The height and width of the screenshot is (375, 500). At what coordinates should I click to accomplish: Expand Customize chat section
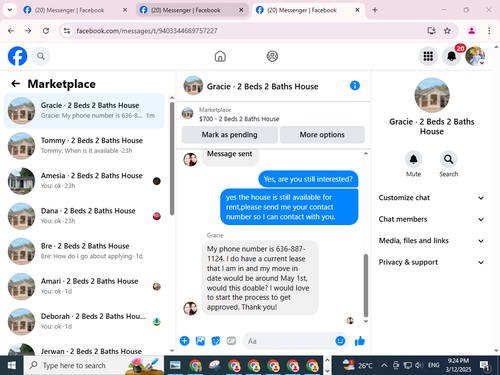431,198
